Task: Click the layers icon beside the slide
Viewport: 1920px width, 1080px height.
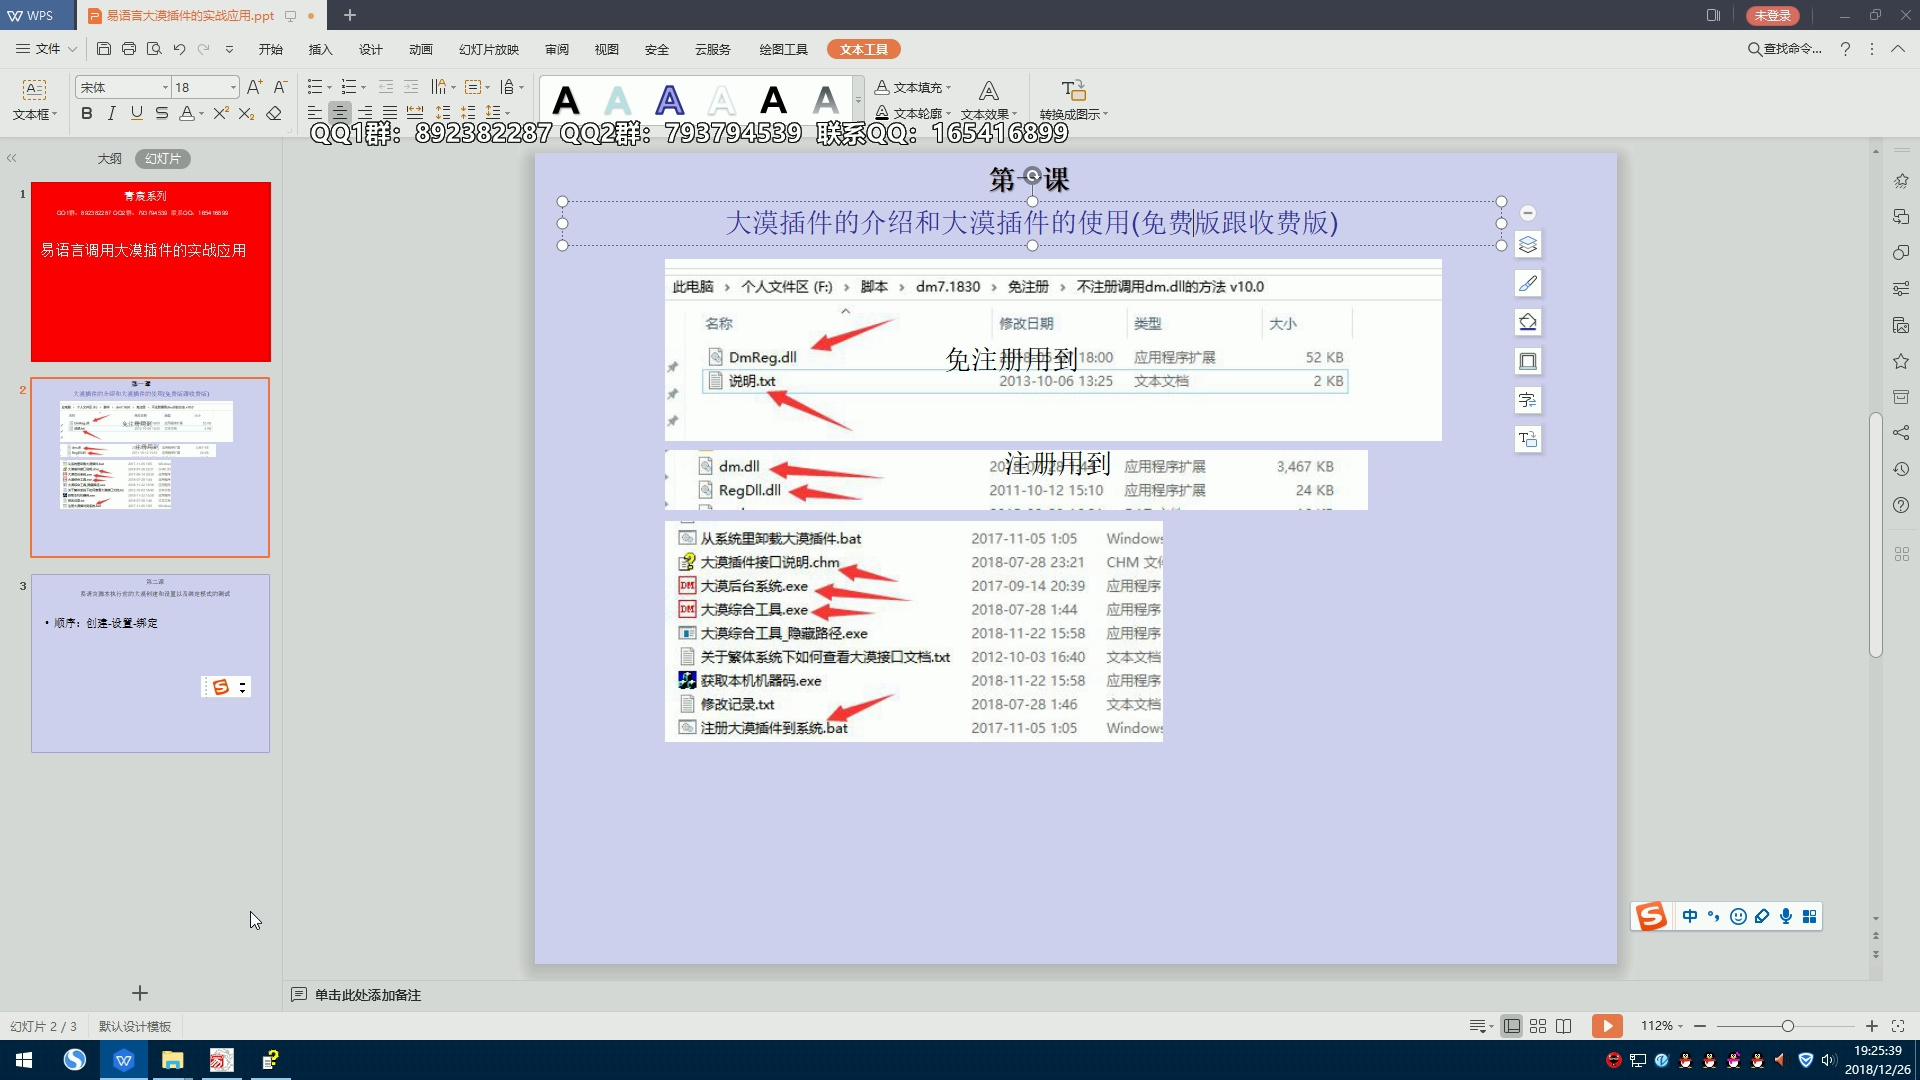Action: [1527, 245]
